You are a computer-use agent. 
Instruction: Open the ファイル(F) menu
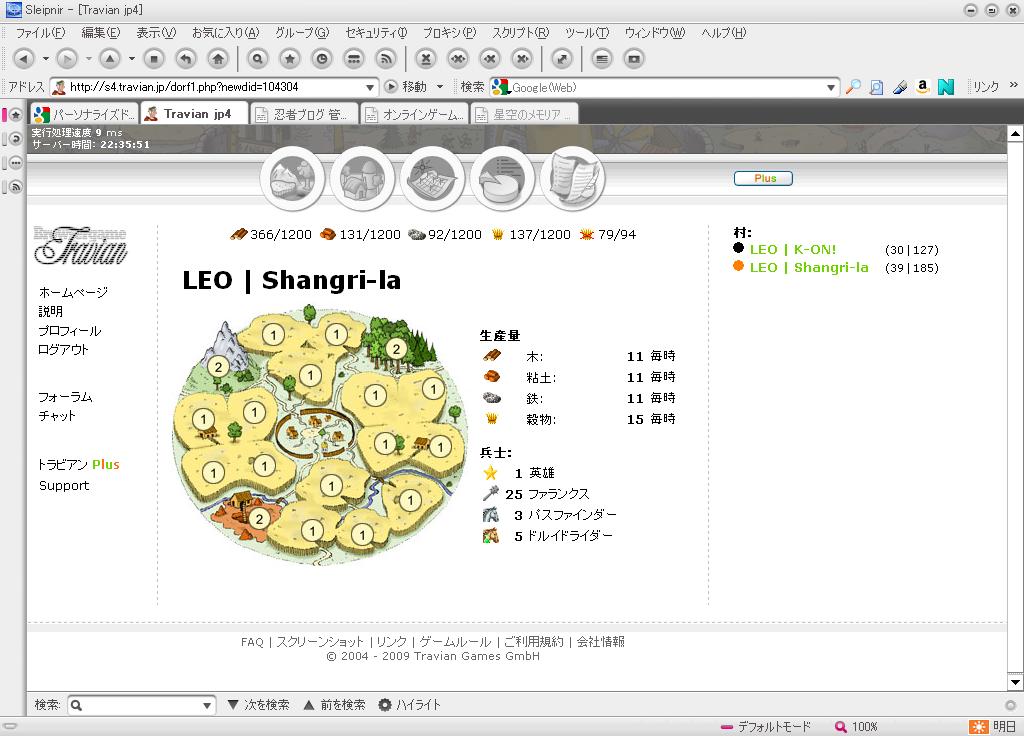point(40,33)
